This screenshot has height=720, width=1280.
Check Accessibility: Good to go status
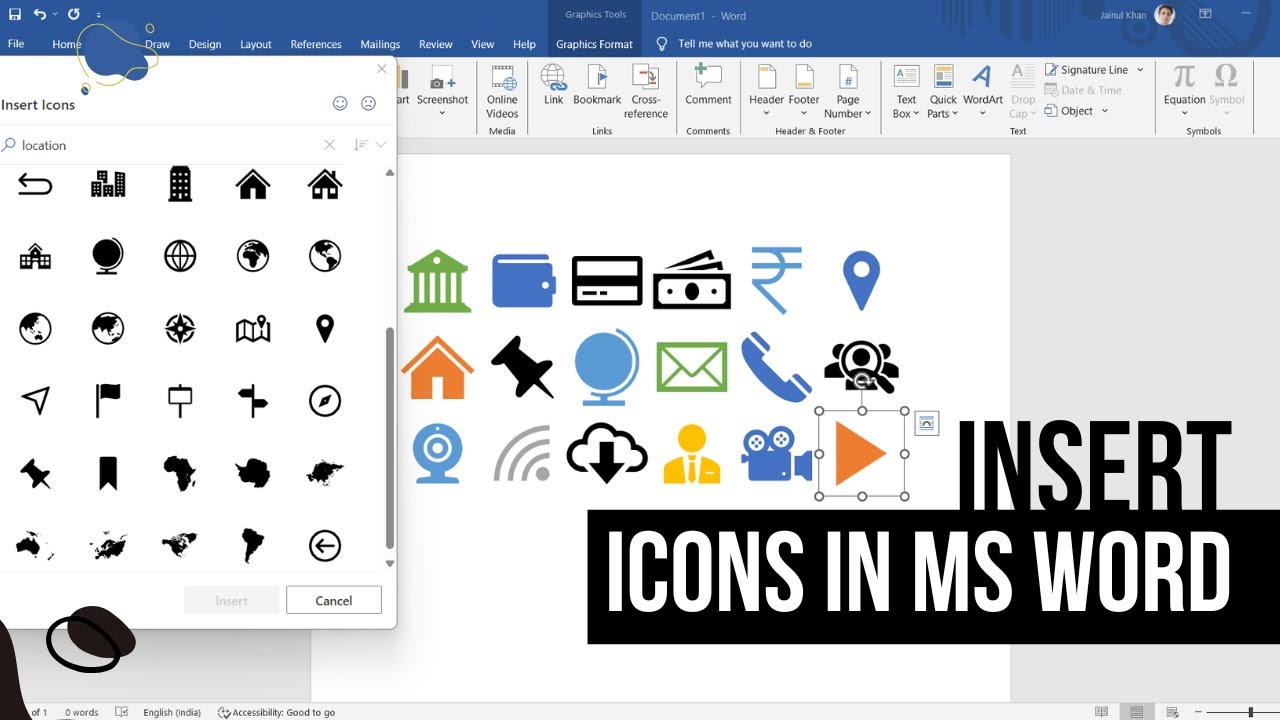pos(276,712)
